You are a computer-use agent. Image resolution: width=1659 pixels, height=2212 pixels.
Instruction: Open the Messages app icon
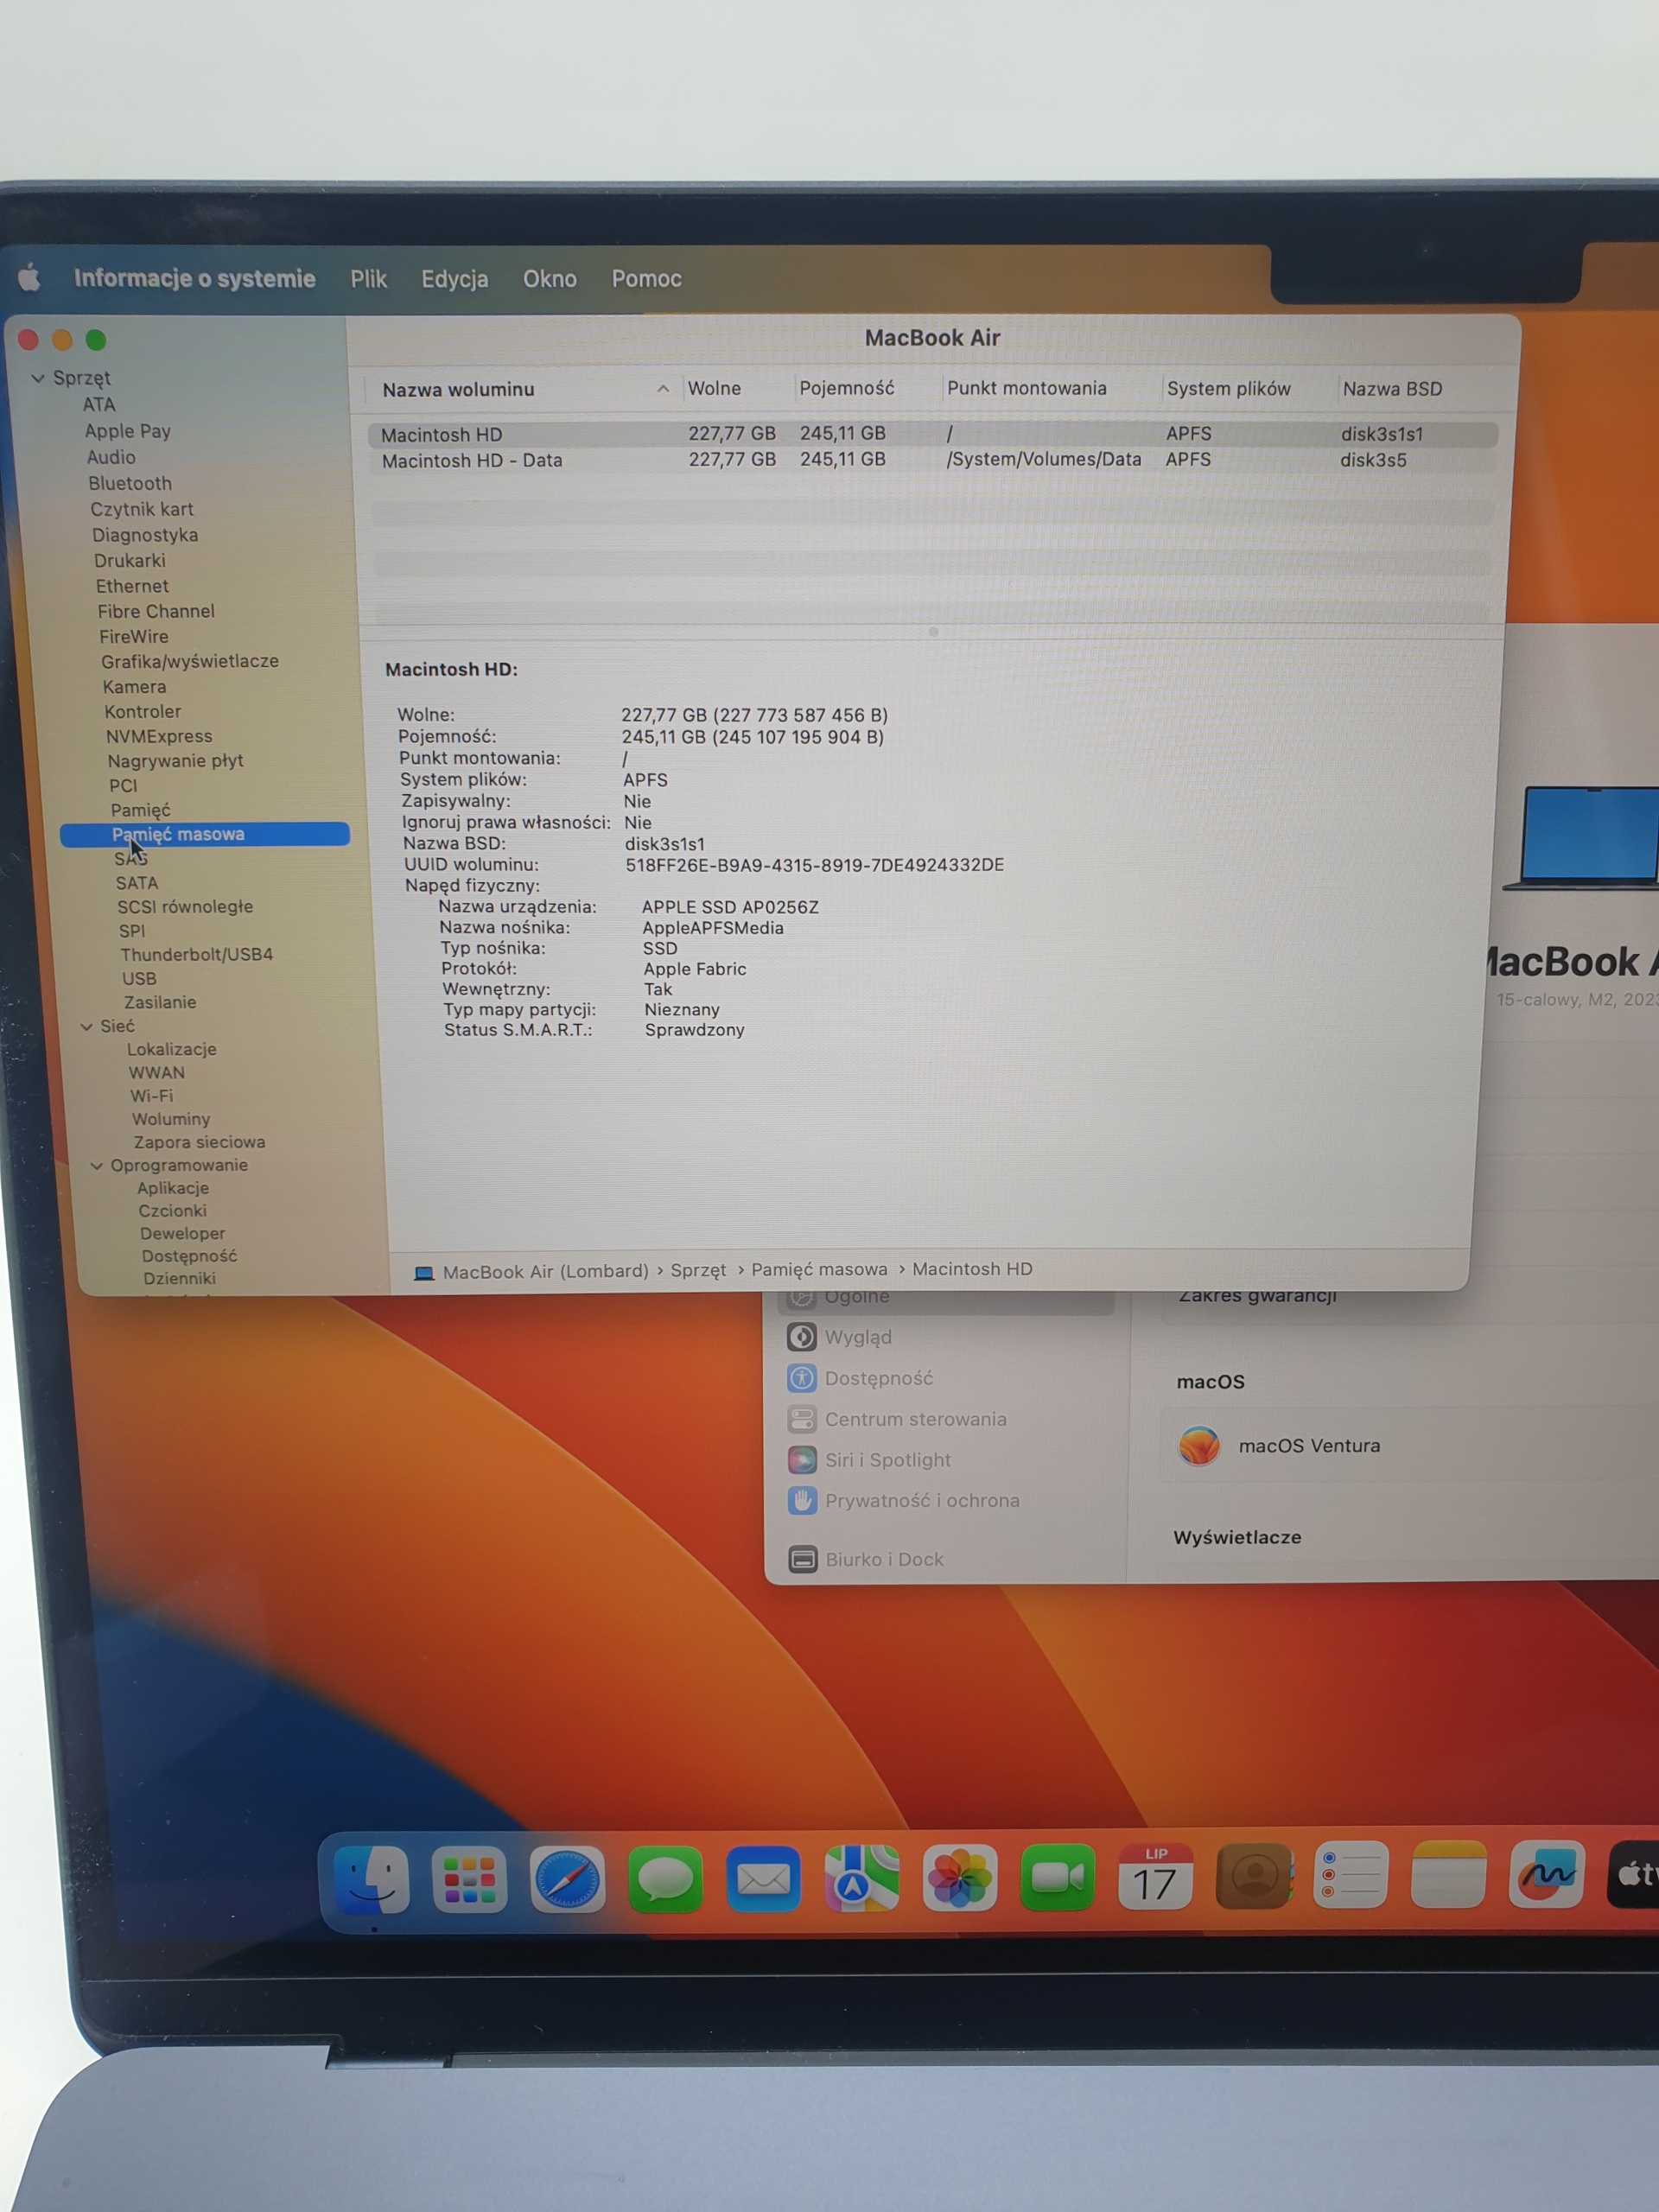665,1880
